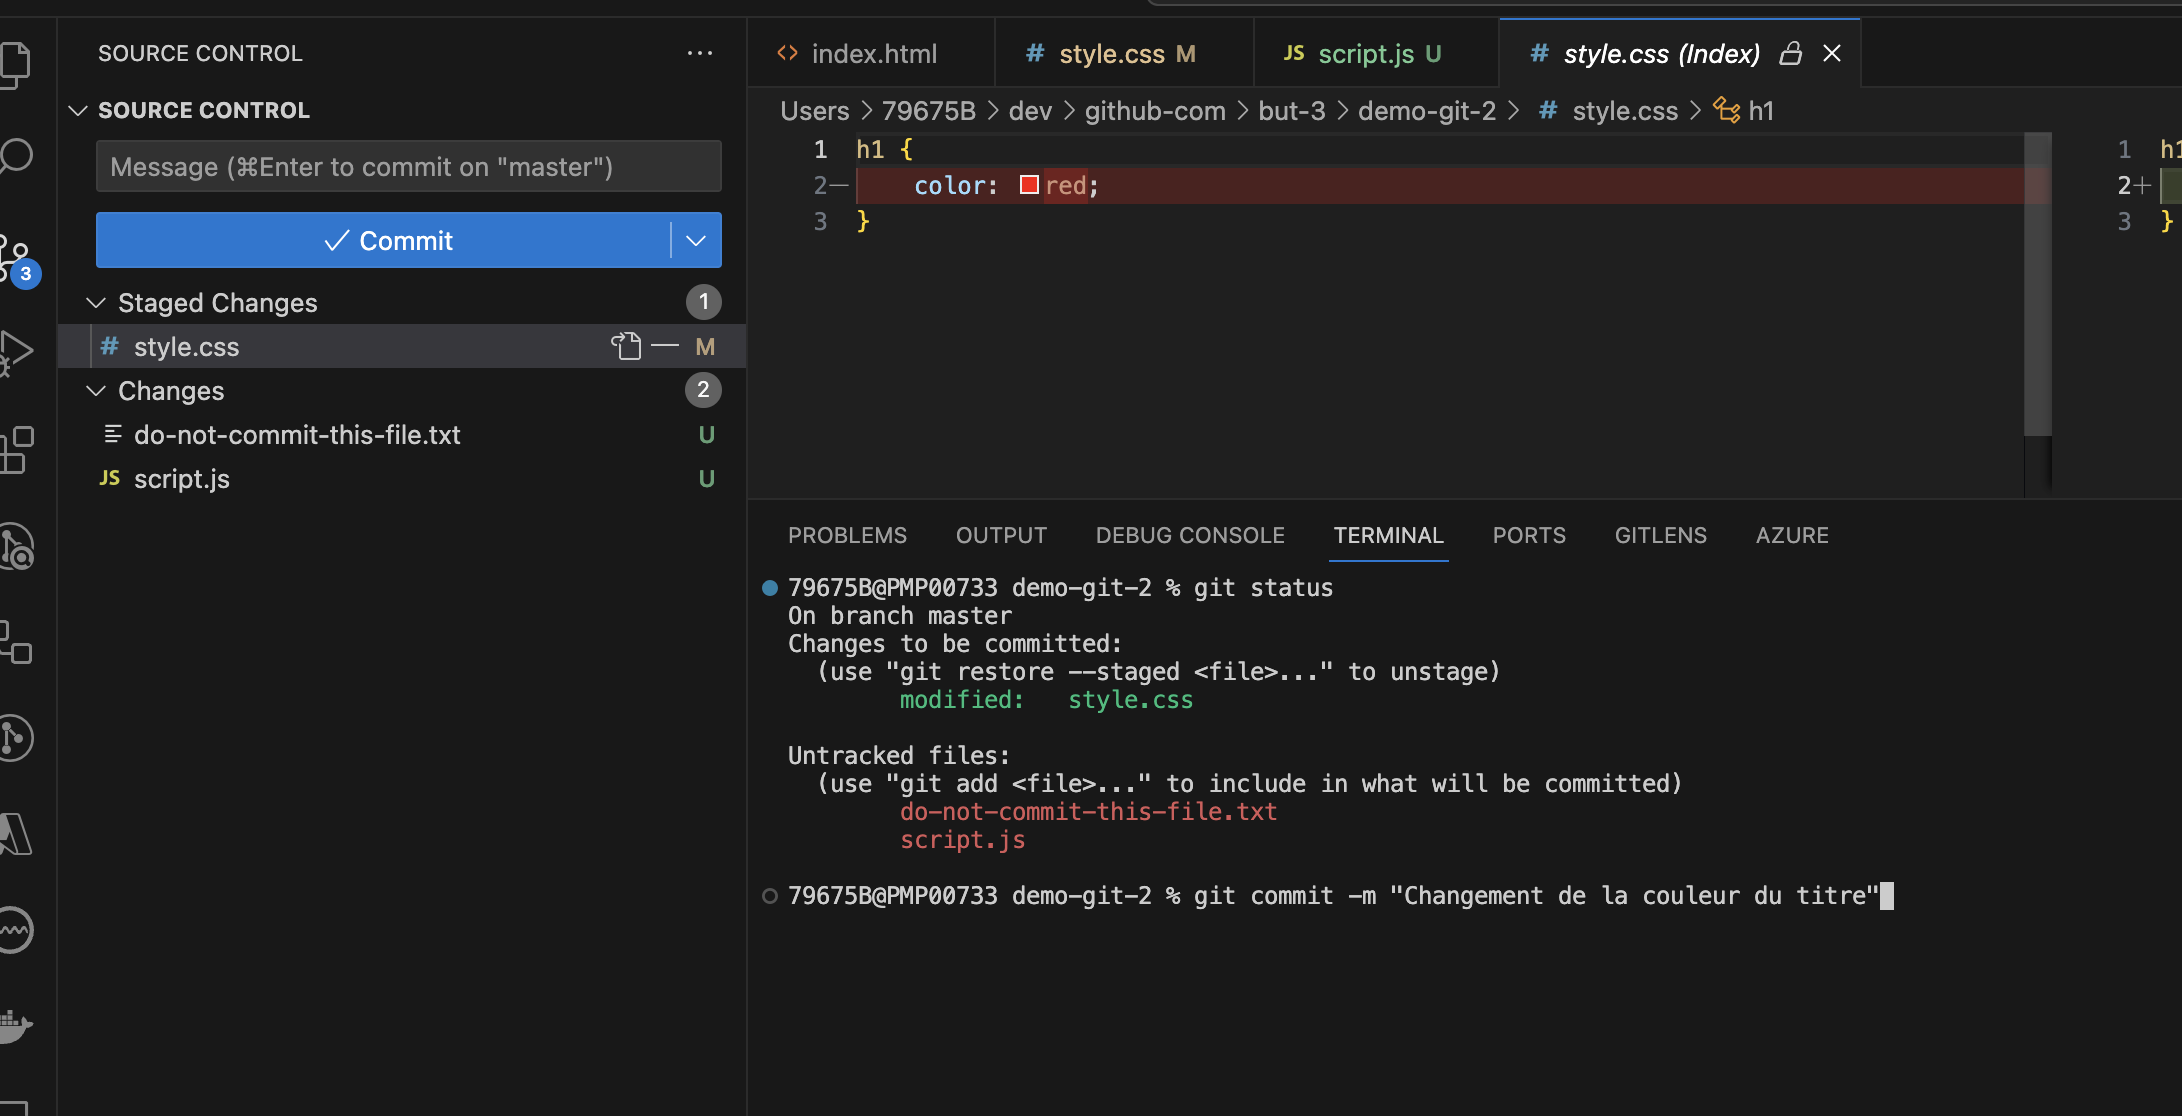Click the lock icon on style.css (Index) tab
2182x1116 pixels.
1791,53
